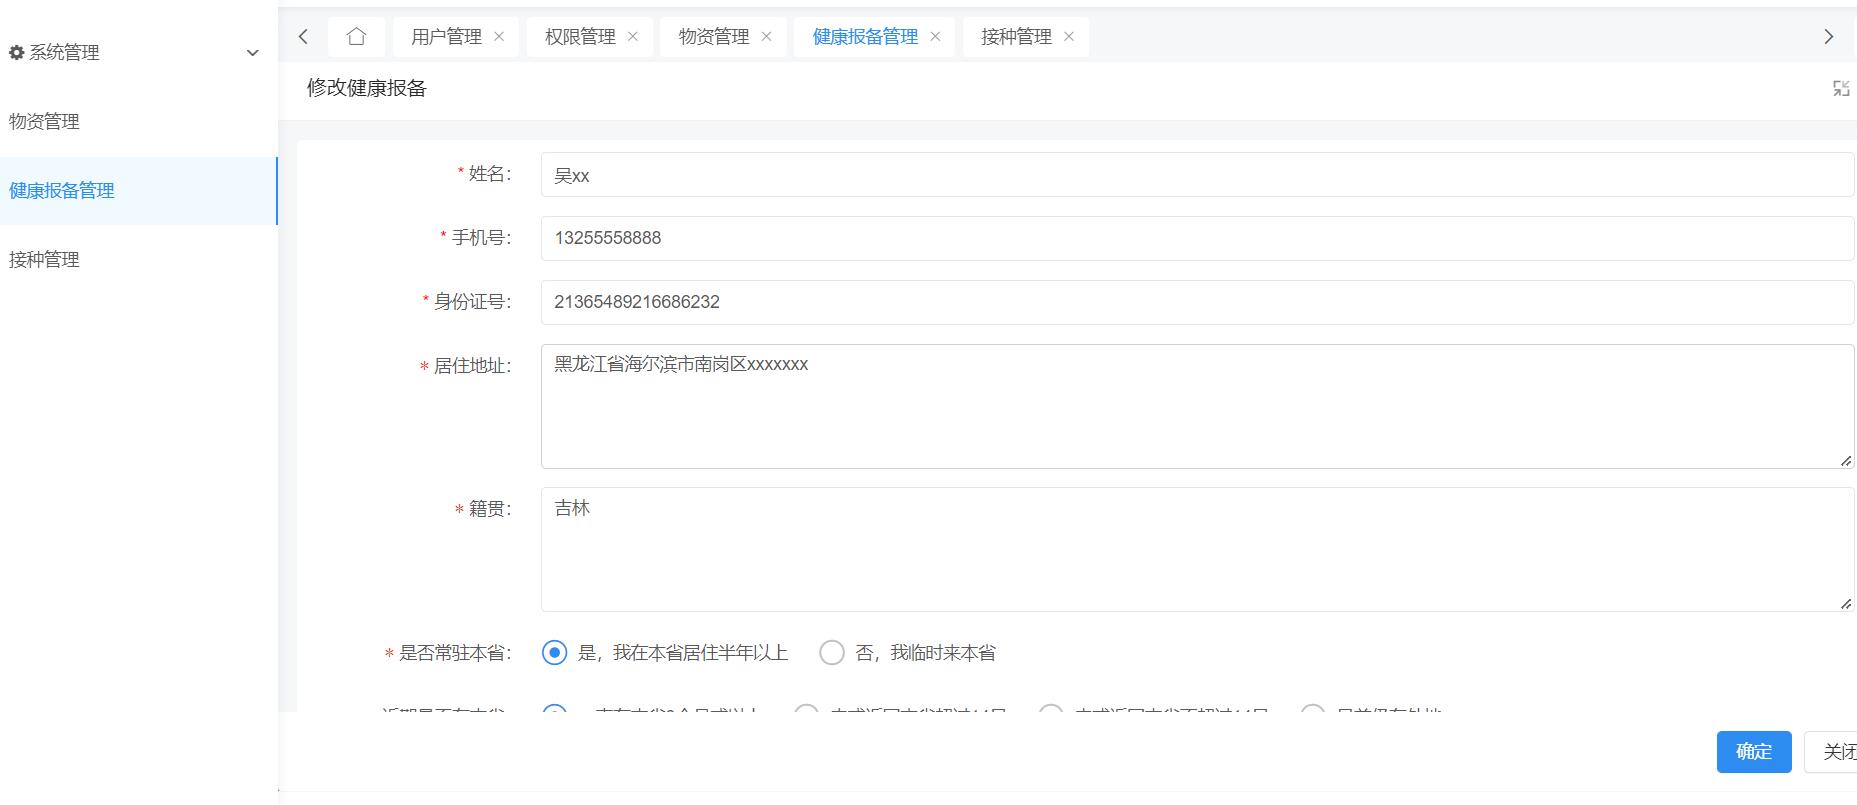Screen dimensions: 1857x805
Task: Close the 用户管理 tab
Action: point(499,37)
